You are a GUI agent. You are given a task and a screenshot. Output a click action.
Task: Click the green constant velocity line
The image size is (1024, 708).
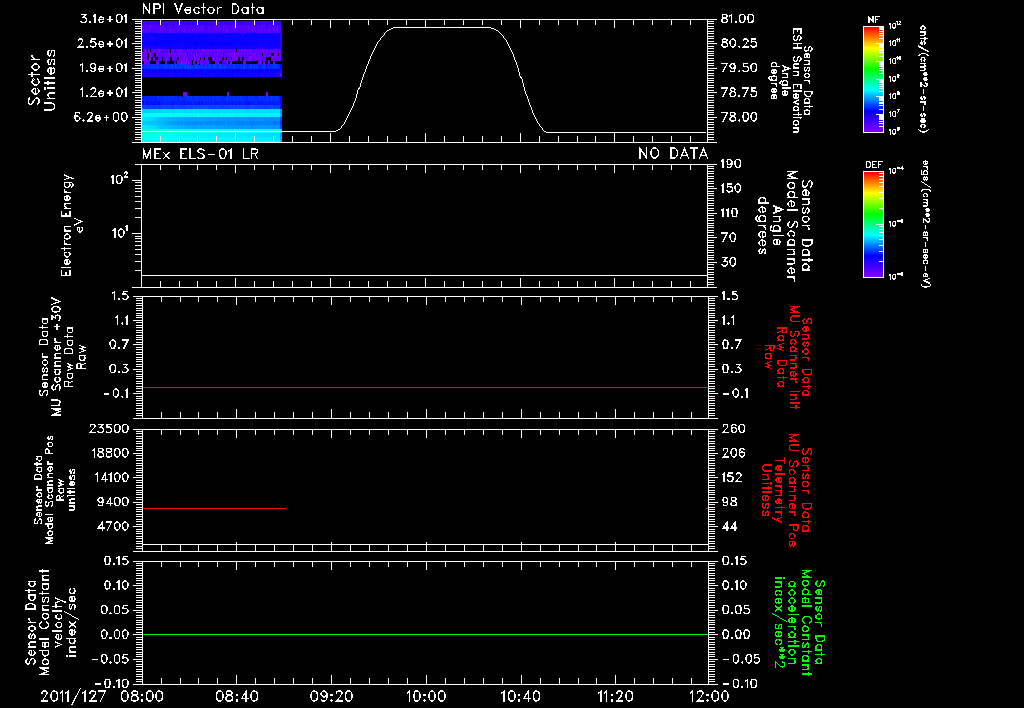tap(425, 634)
